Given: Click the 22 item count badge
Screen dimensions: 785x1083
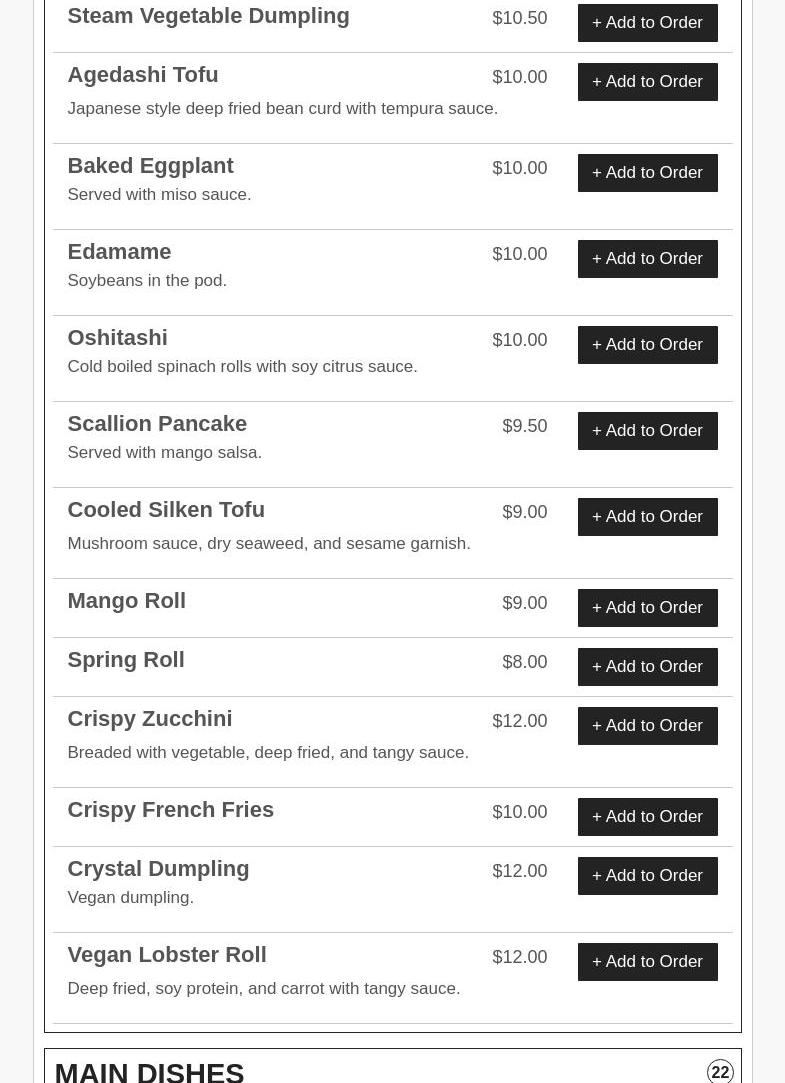Looking at the screenshot, I should pos(720,1072).
